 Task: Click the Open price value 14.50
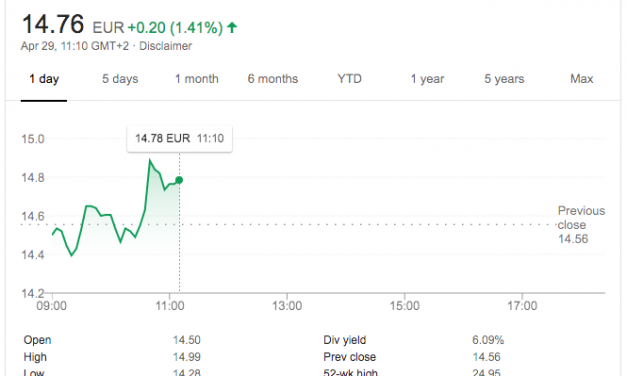(186, 340)
